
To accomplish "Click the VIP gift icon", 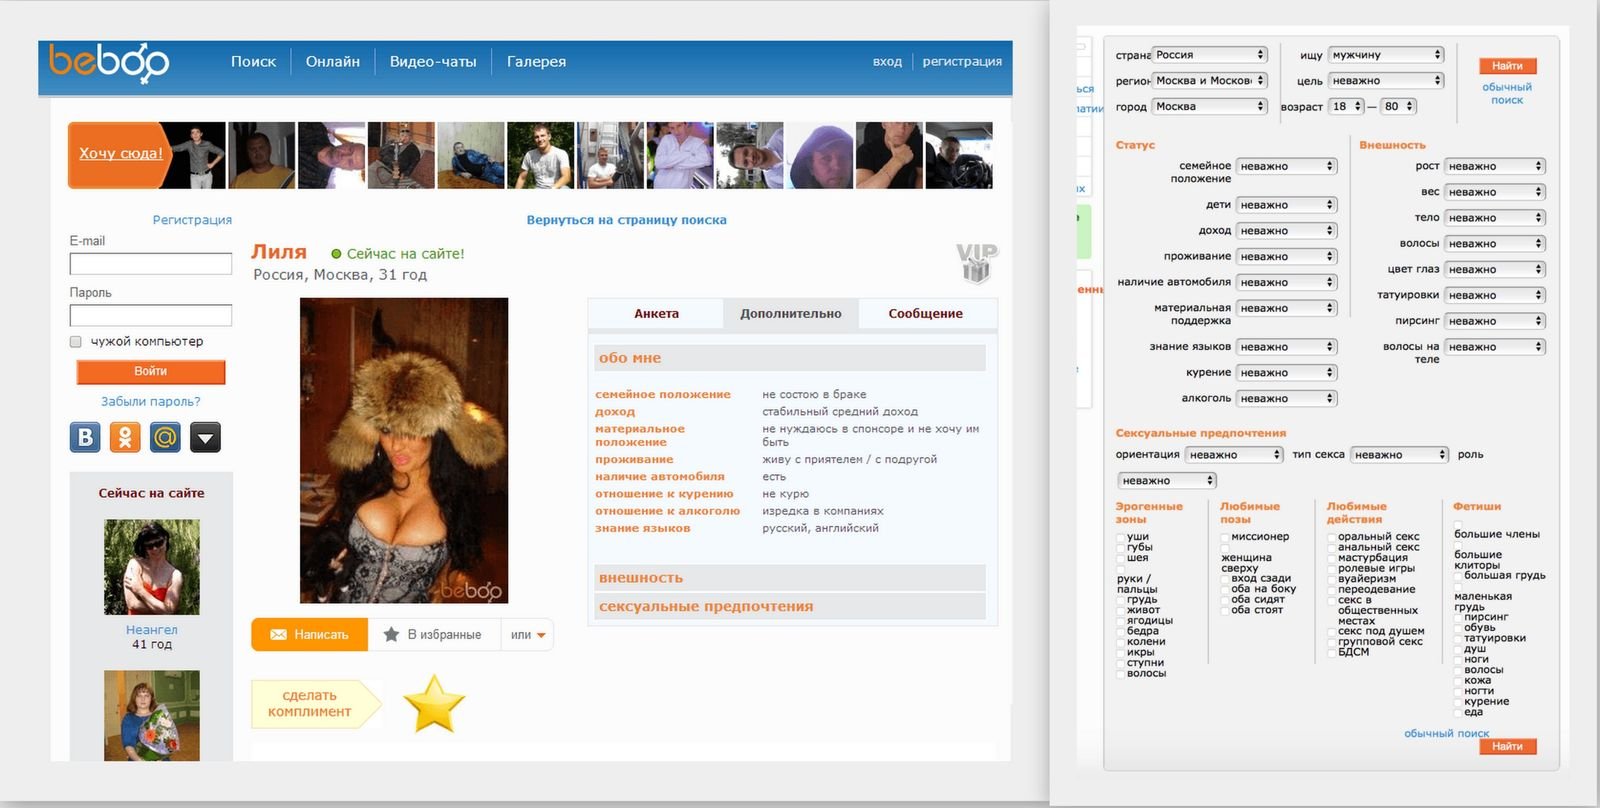I will (x=976, y=262).
